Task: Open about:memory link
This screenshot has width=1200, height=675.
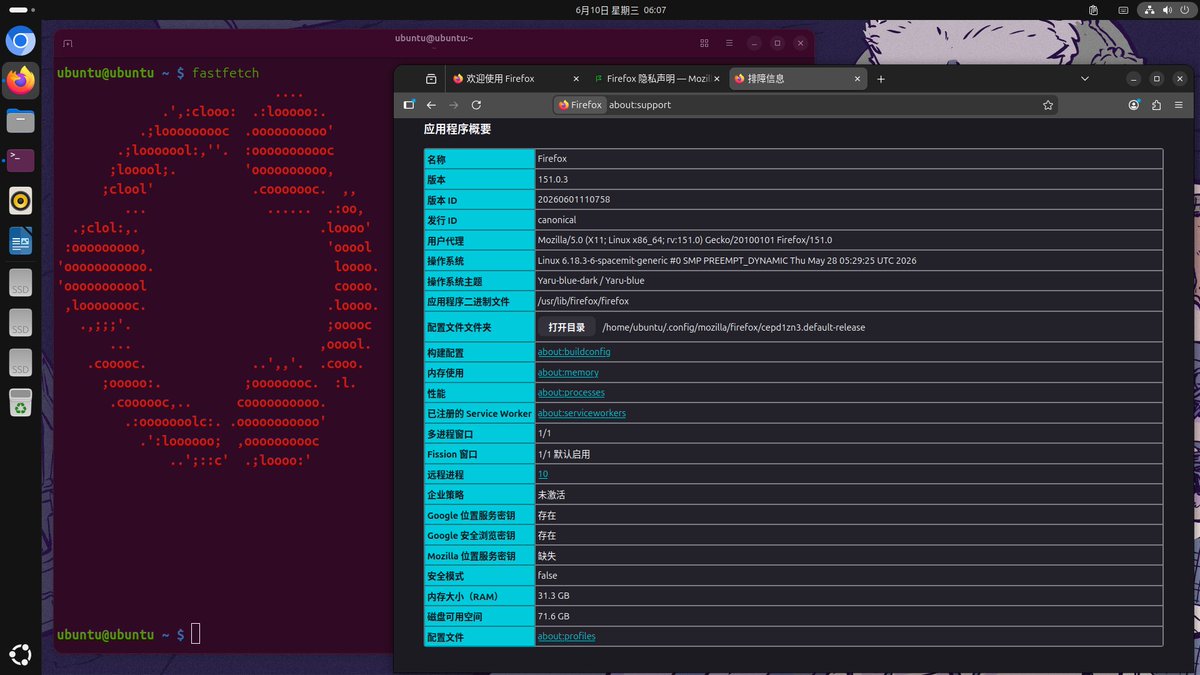Action: point(568,372)
